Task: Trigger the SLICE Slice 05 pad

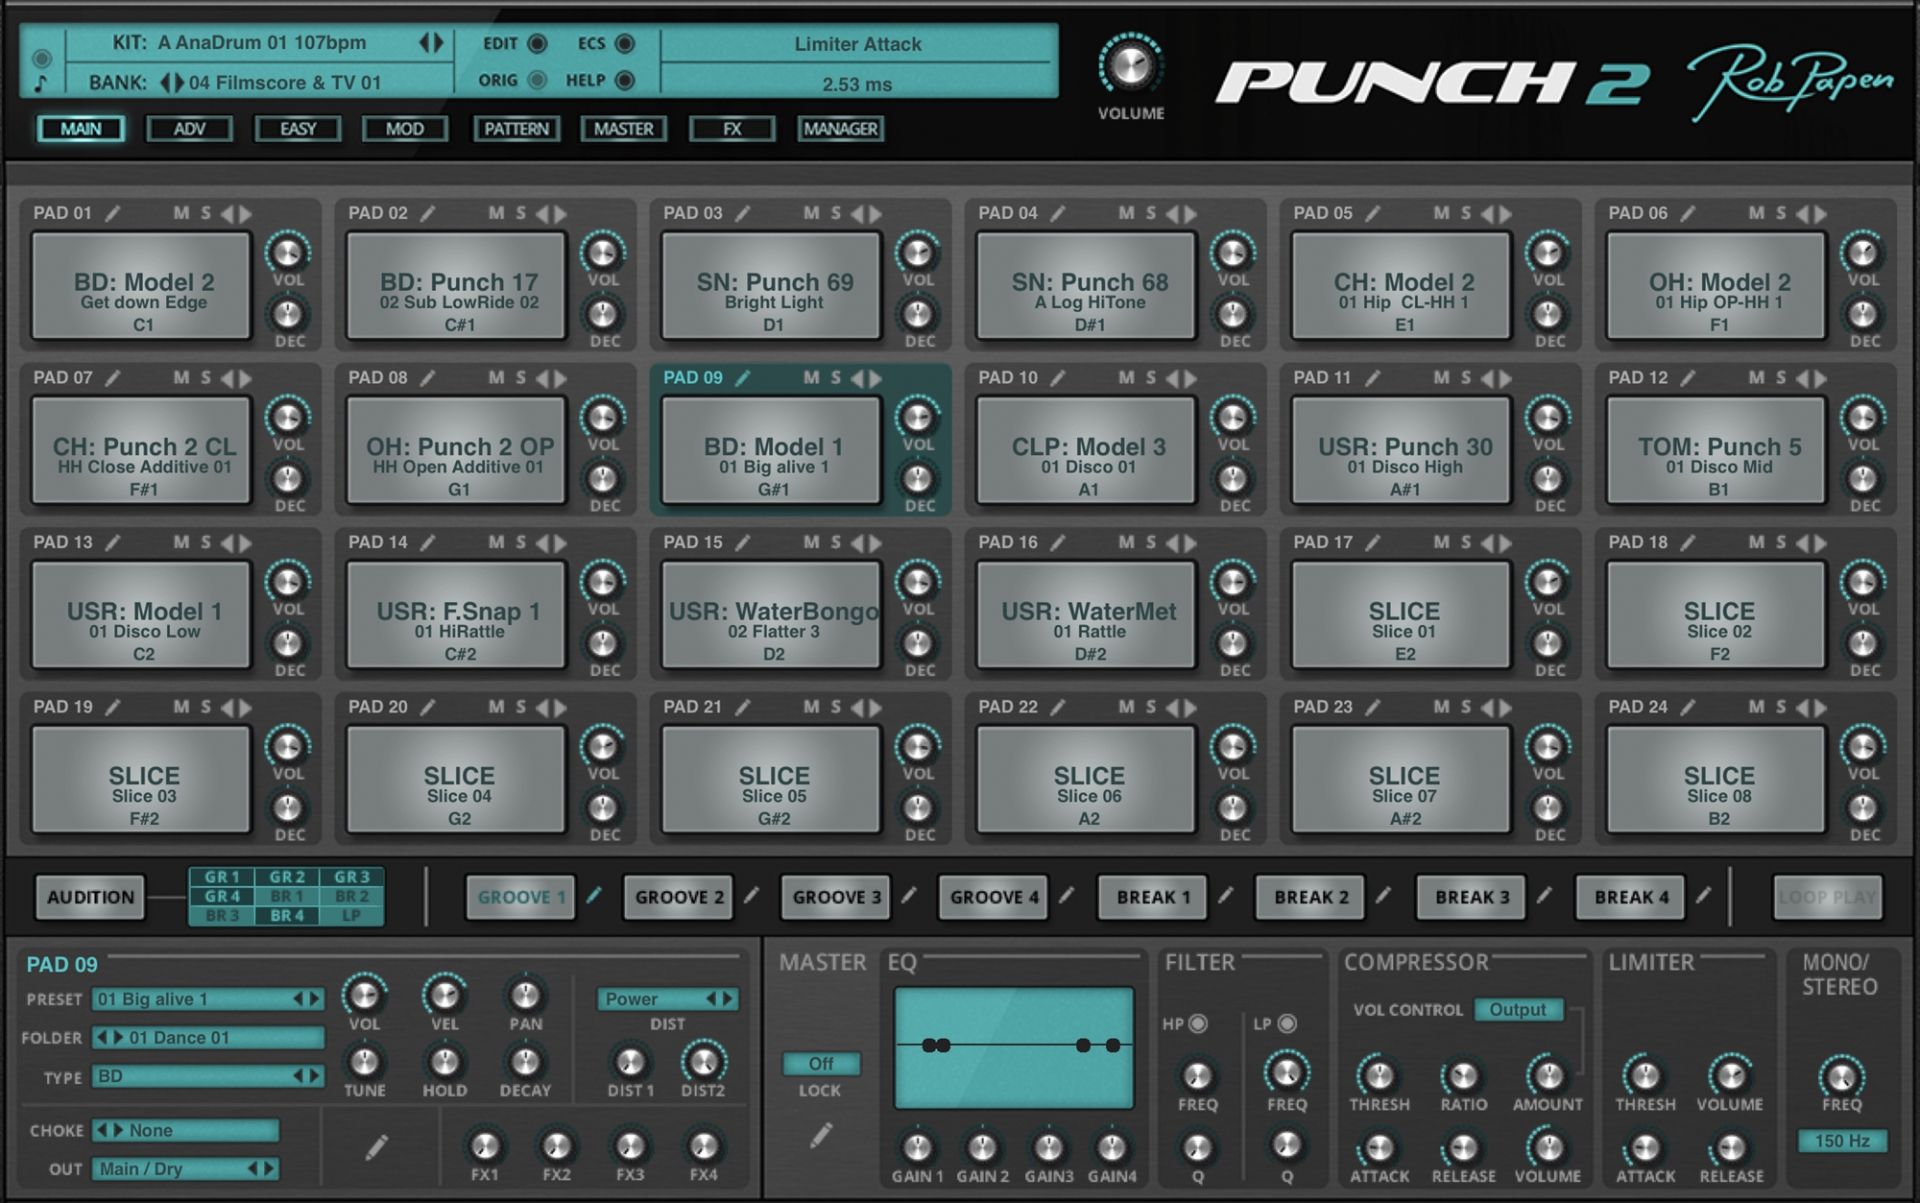Action: (772, 780)
